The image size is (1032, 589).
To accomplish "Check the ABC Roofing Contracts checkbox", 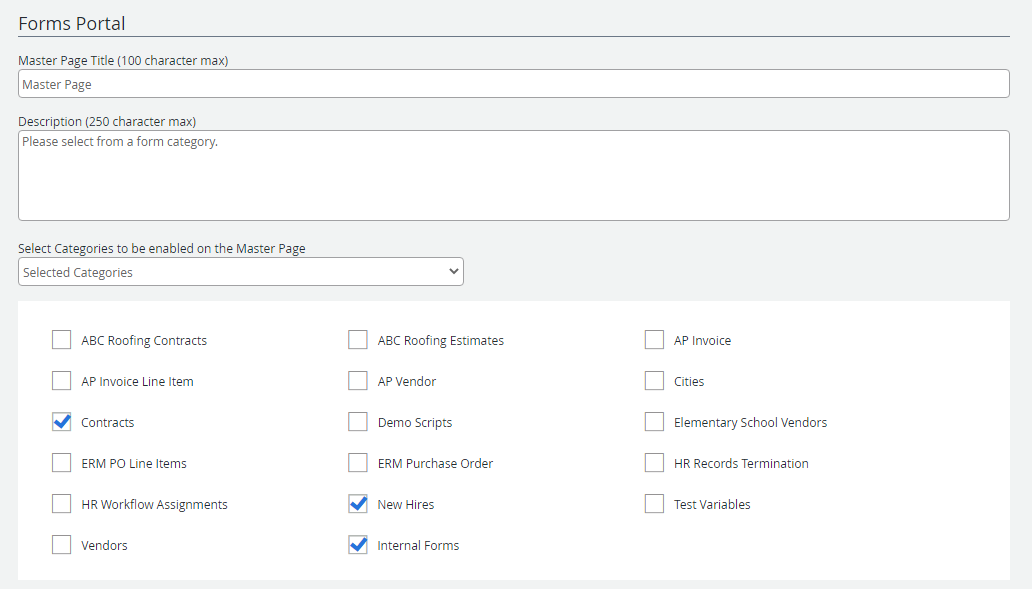I will point(62,340).
